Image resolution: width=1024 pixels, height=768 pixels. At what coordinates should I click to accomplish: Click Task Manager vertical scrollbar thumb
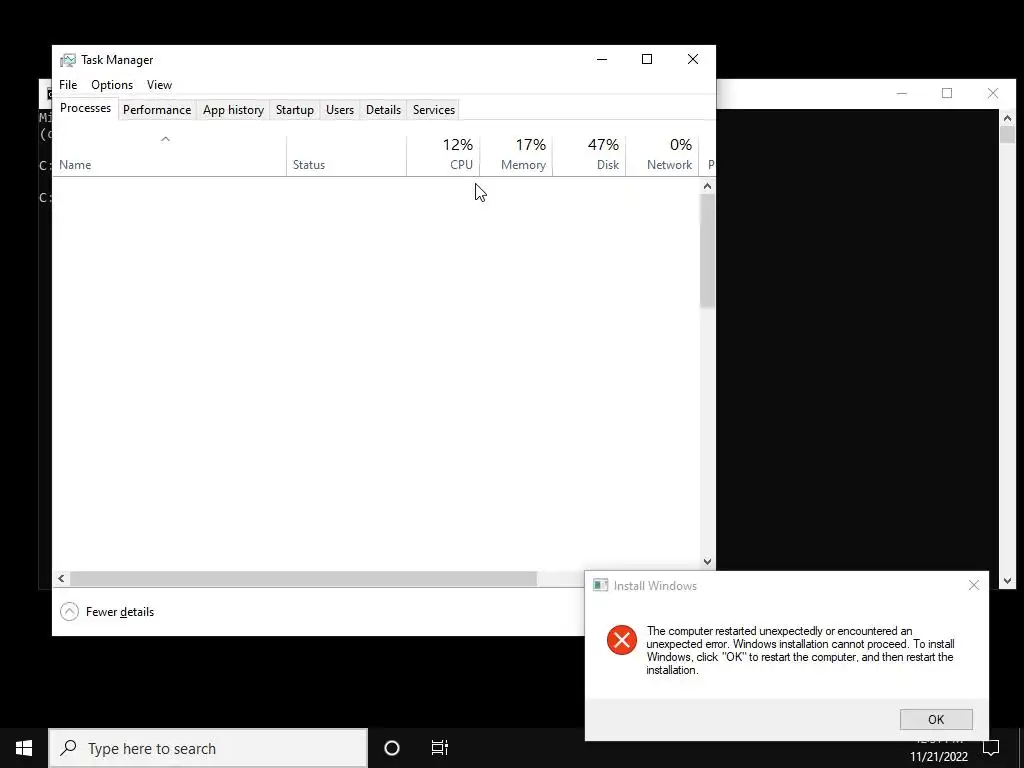click(x=707, y=251)
